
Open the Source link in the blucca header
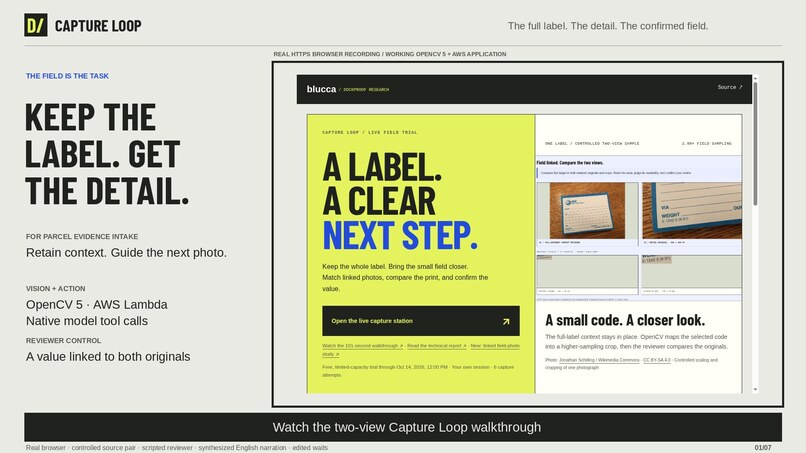pyautogui.click(x=730, y=87)
